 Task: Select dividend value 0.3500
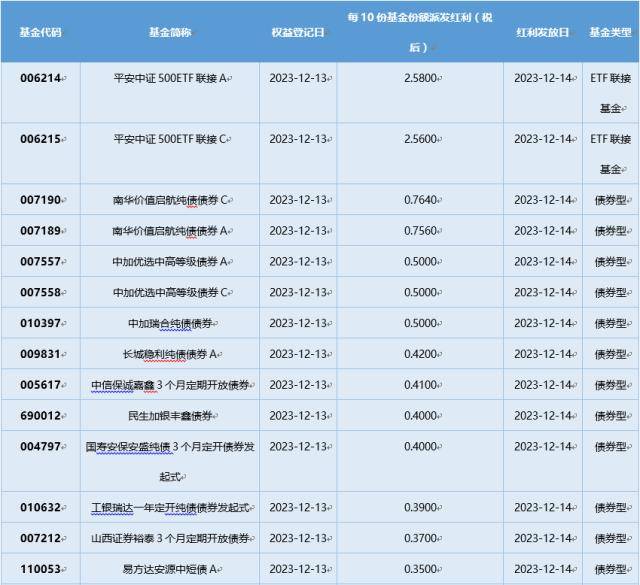click(x=420, y=569)
